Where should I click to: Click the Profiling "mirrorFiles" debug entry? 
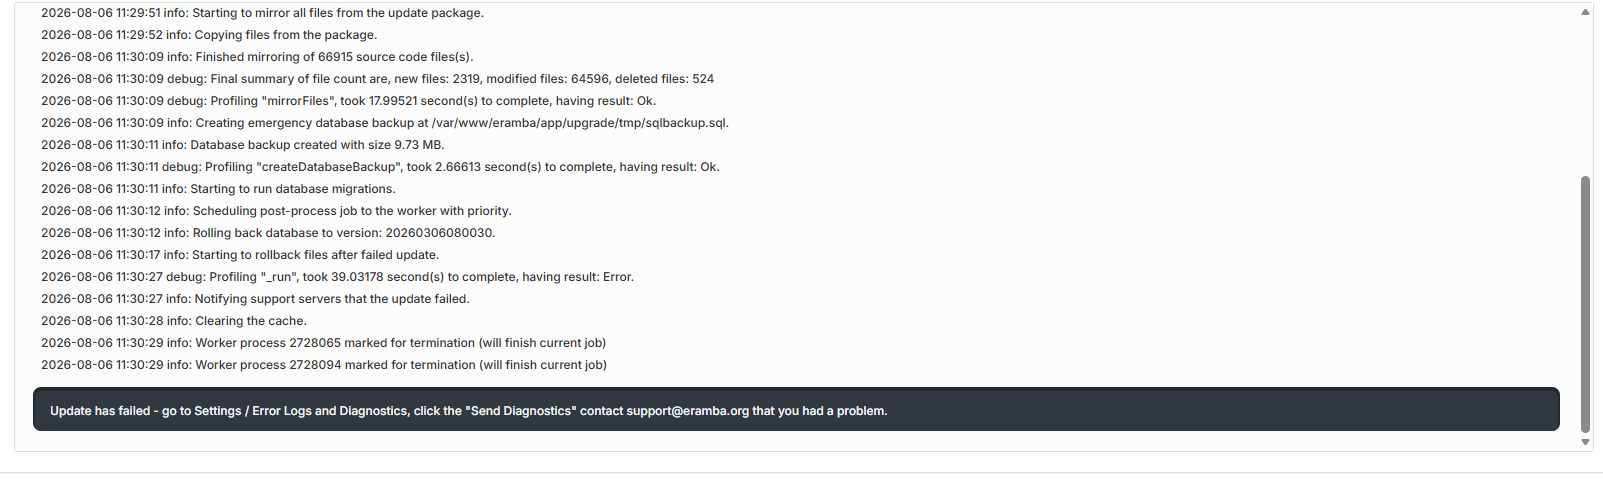tap(348, 101)
